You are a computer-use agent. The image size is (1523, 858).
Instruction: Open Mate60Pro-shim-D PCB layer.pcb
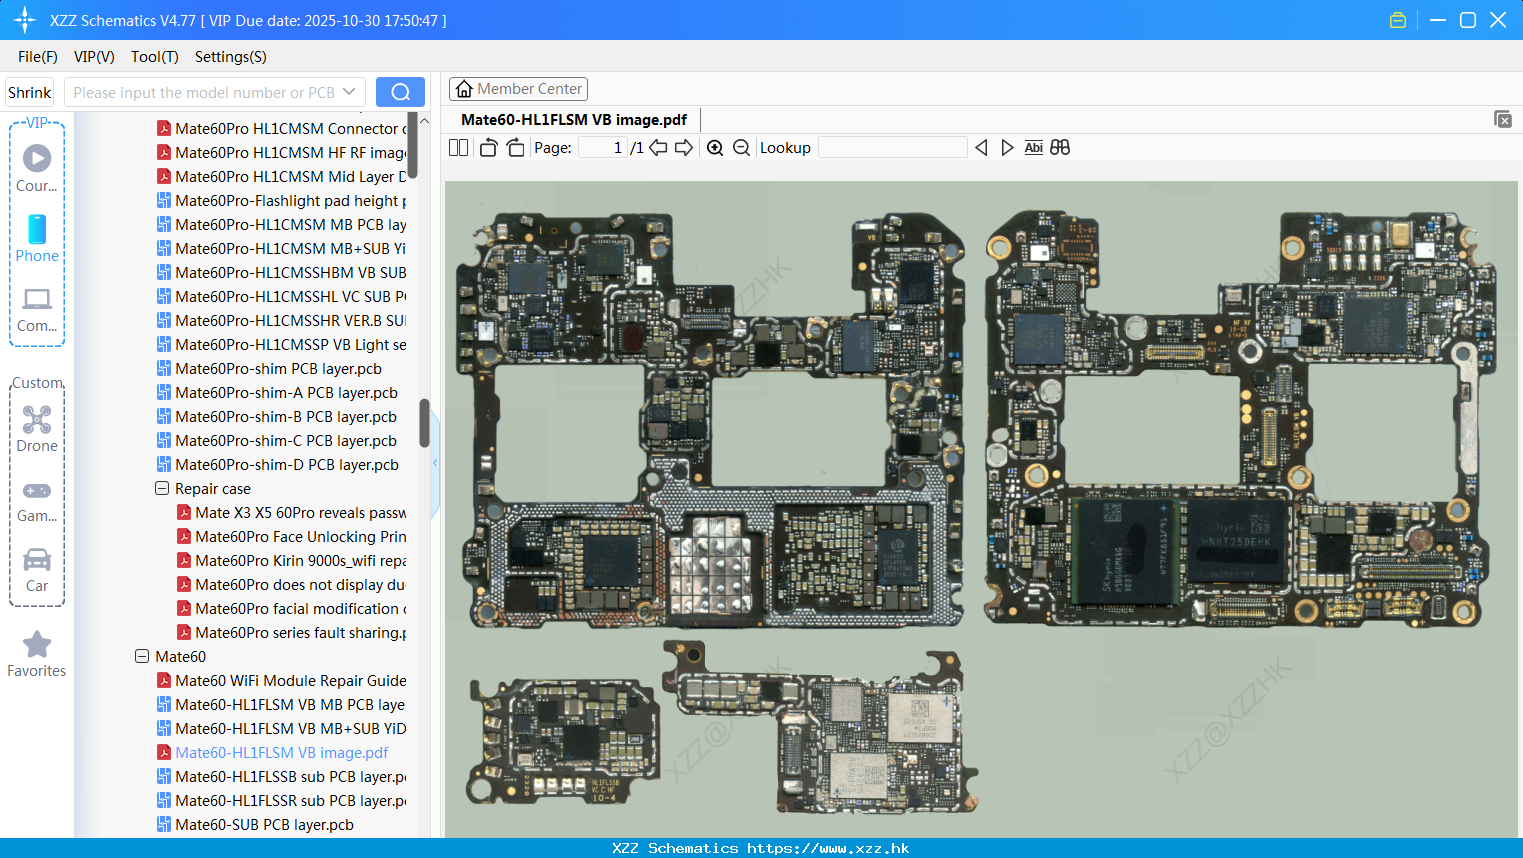(277, 464)
